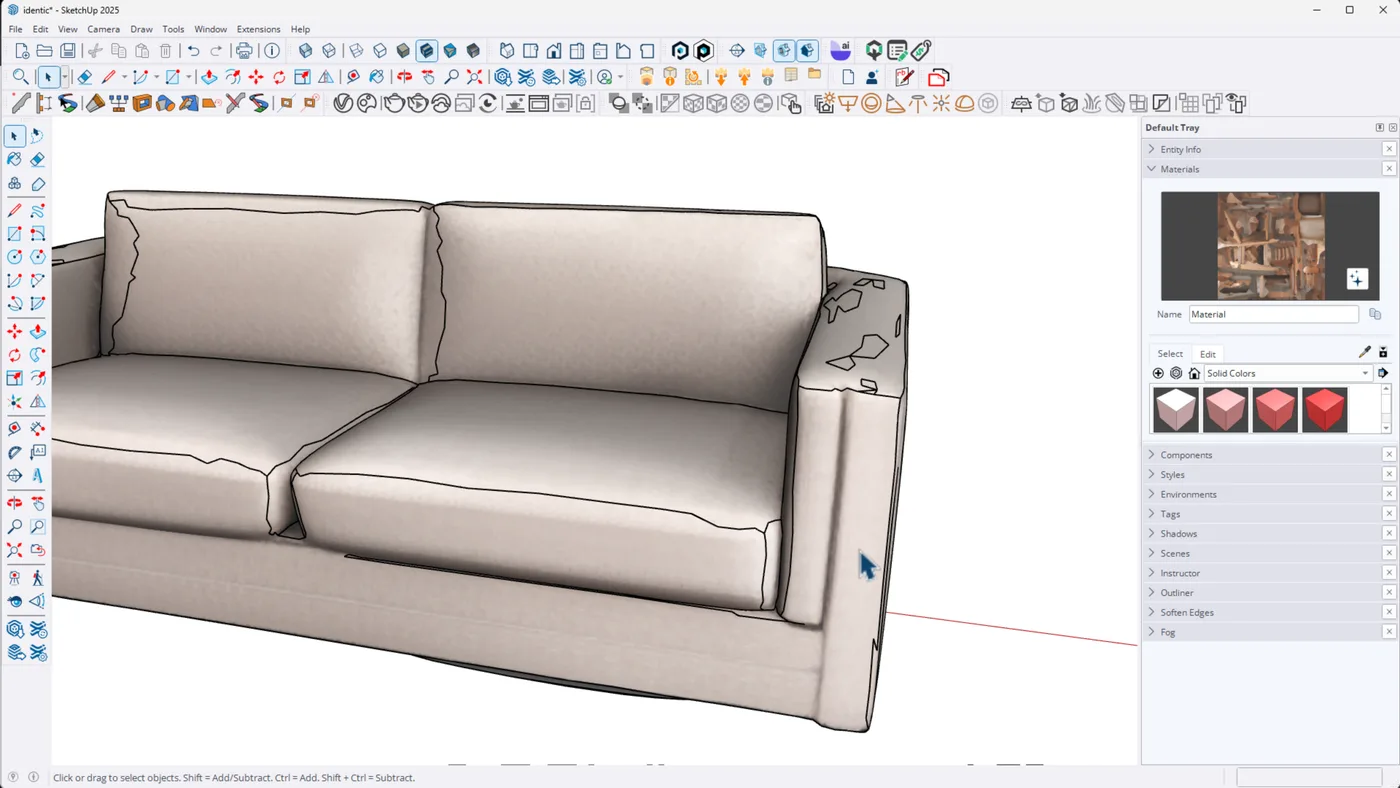Open the Solid Colors library dropdown
This screenshot has height=788, width=1400.
[x=1365, y=373]
